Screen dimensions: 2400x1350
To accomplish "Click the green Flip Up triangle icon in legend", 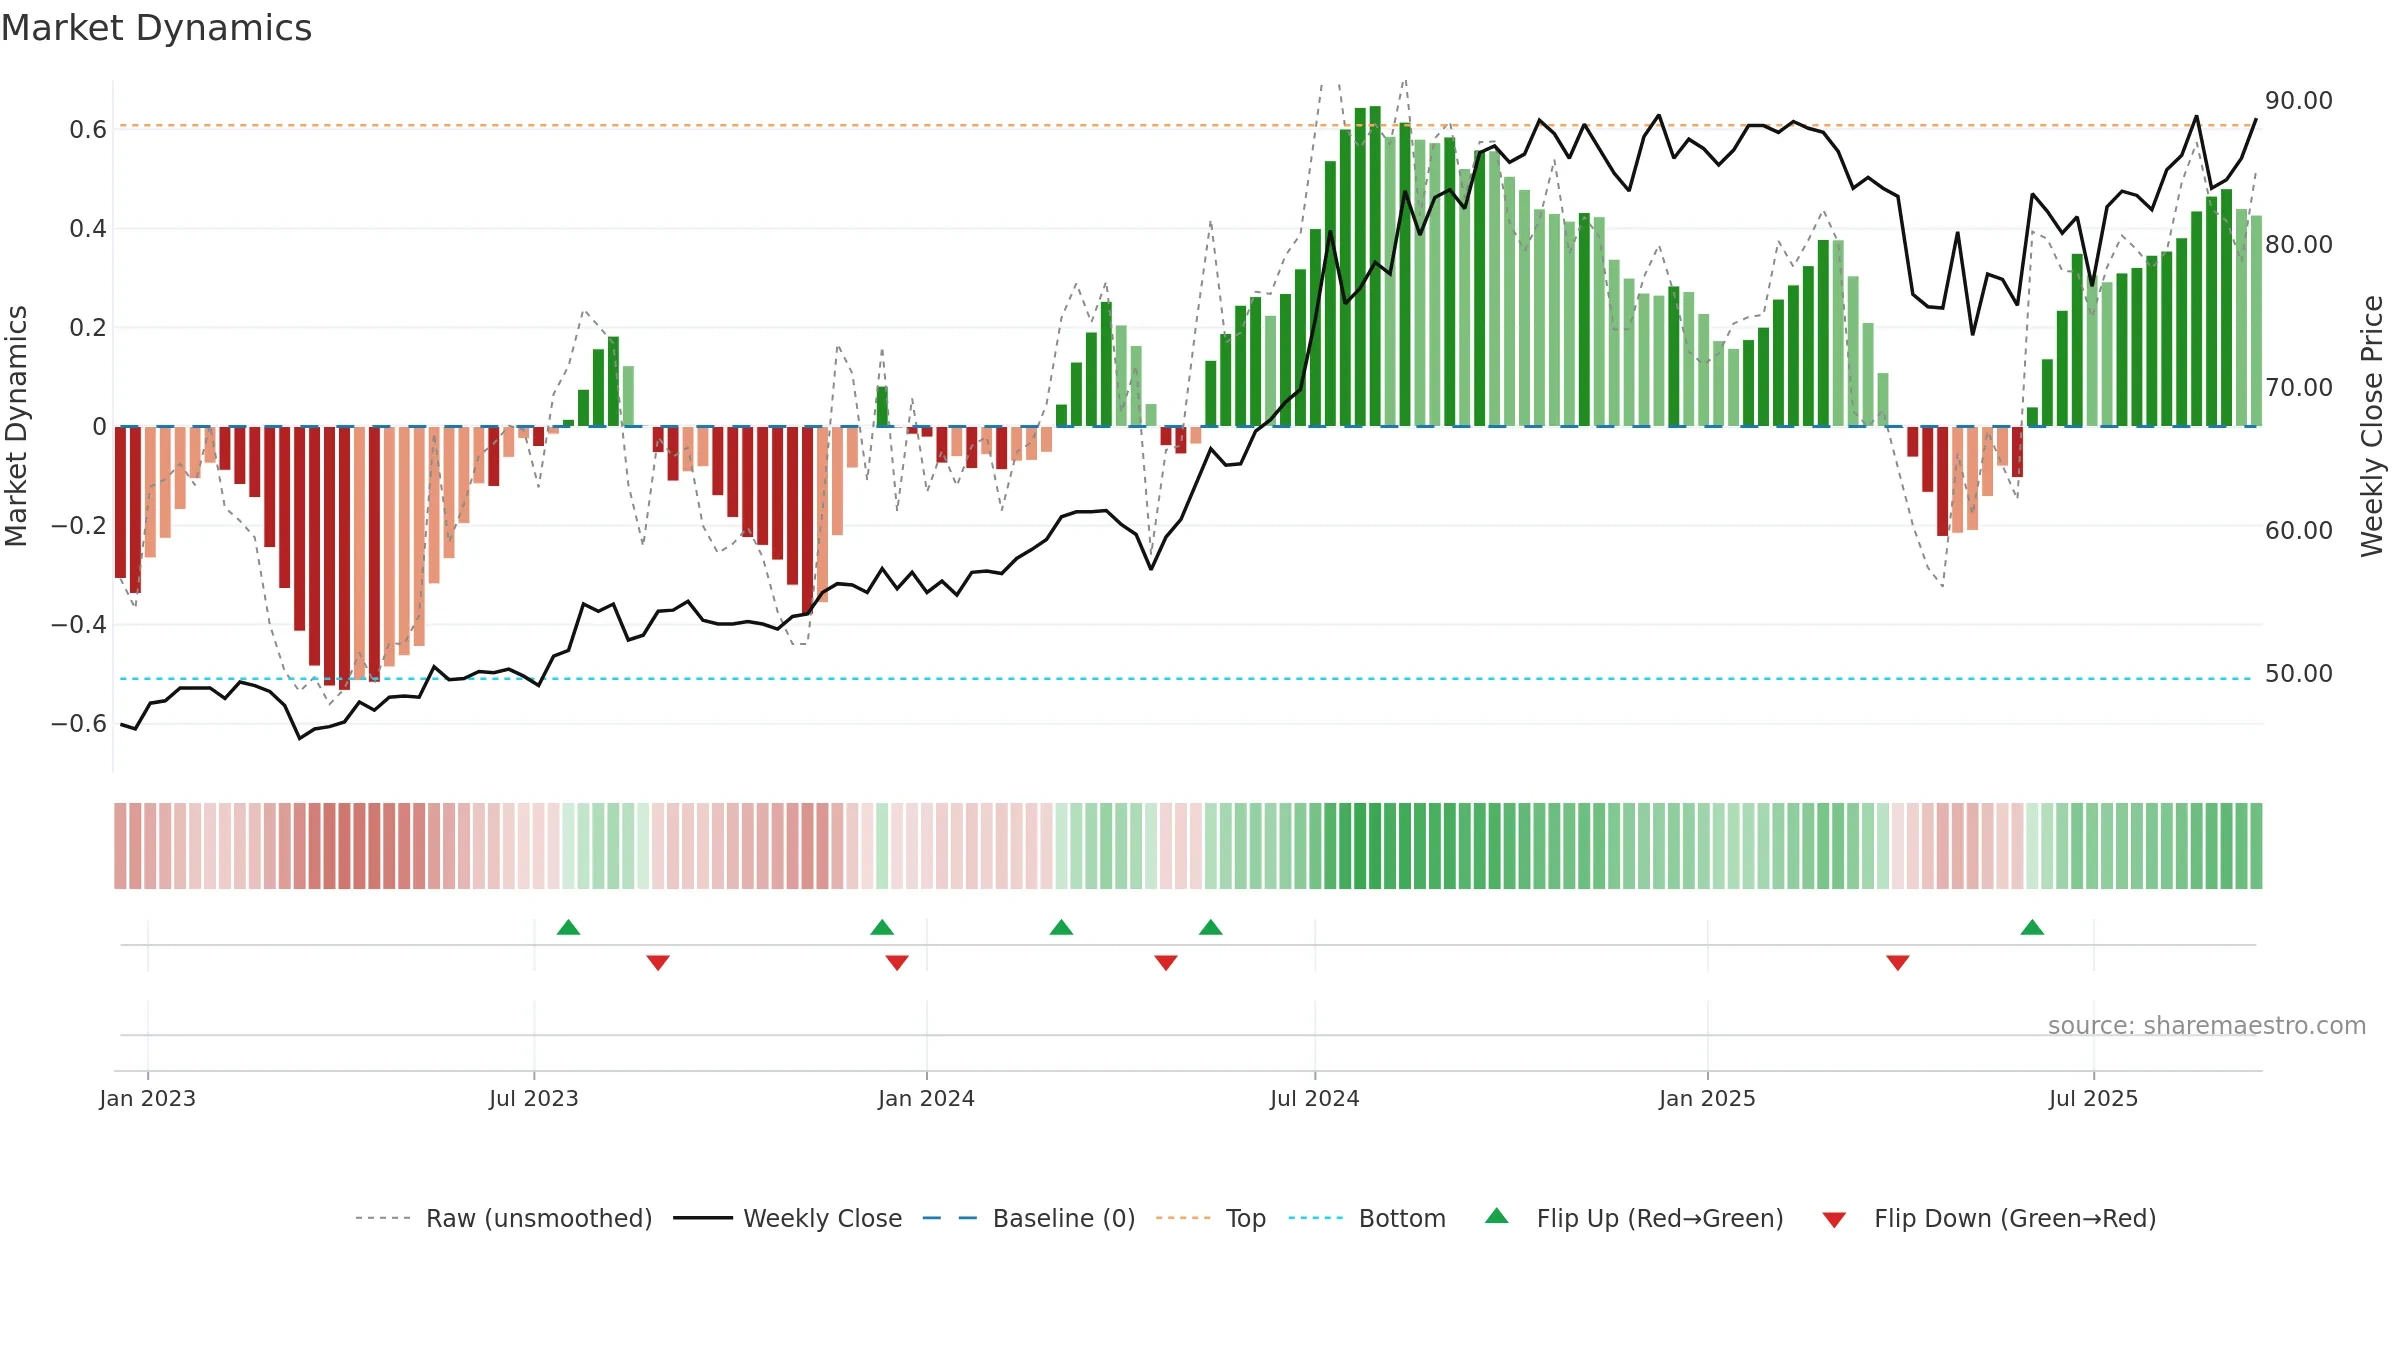I will (1497, 1216).
